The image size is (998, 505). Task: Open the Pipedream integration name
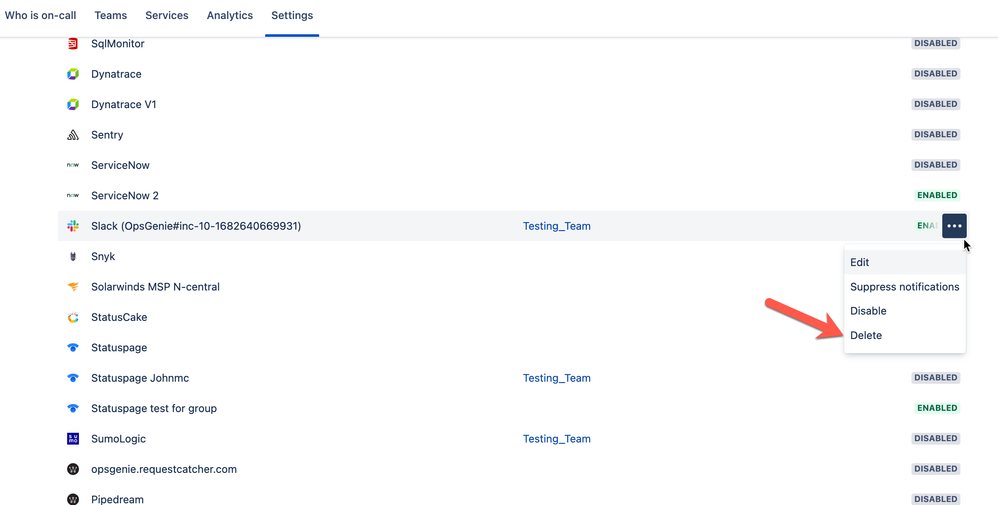(117, 499)
